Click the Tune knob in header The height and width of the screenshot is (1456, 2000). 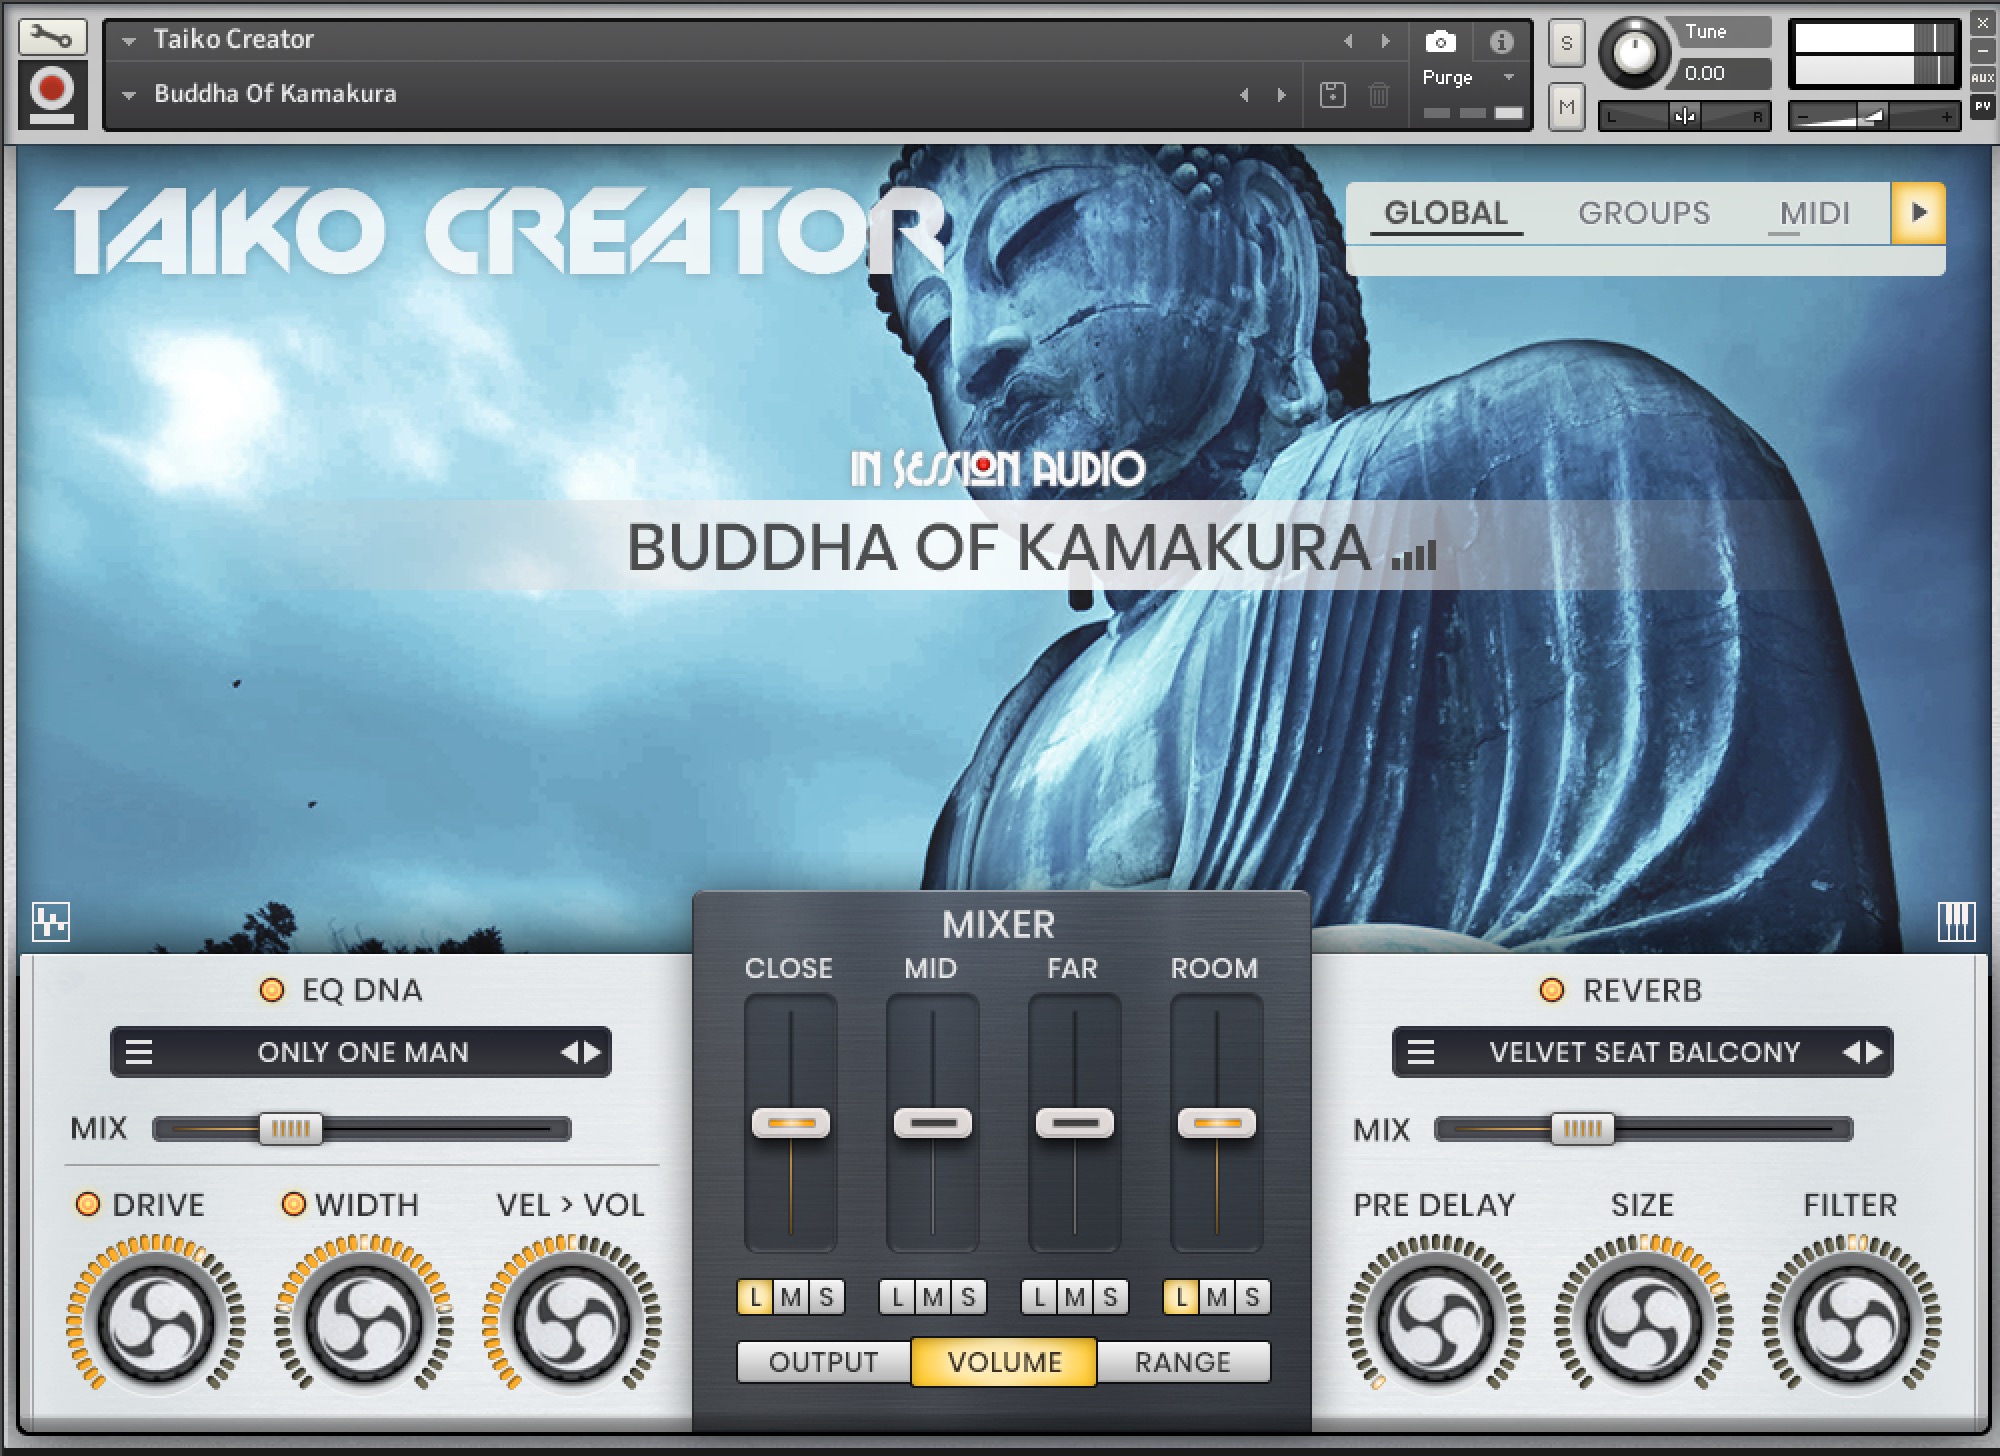(x=1635, y=52)
